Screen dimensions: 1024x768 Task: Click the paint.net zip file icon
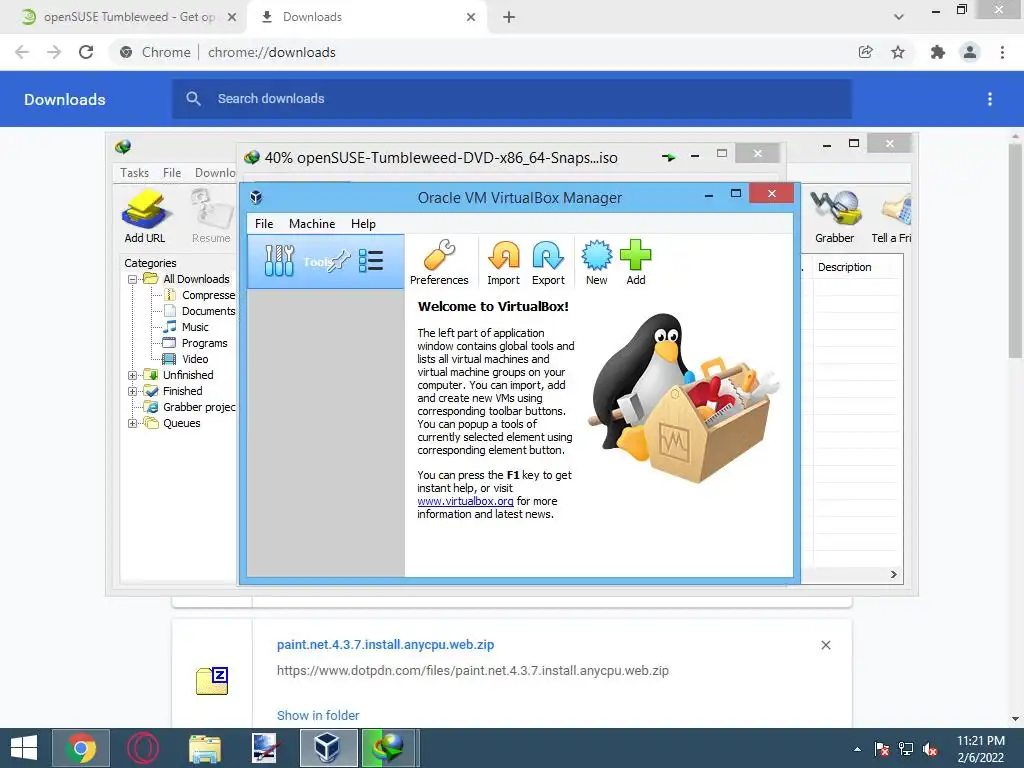coord(212,680)
